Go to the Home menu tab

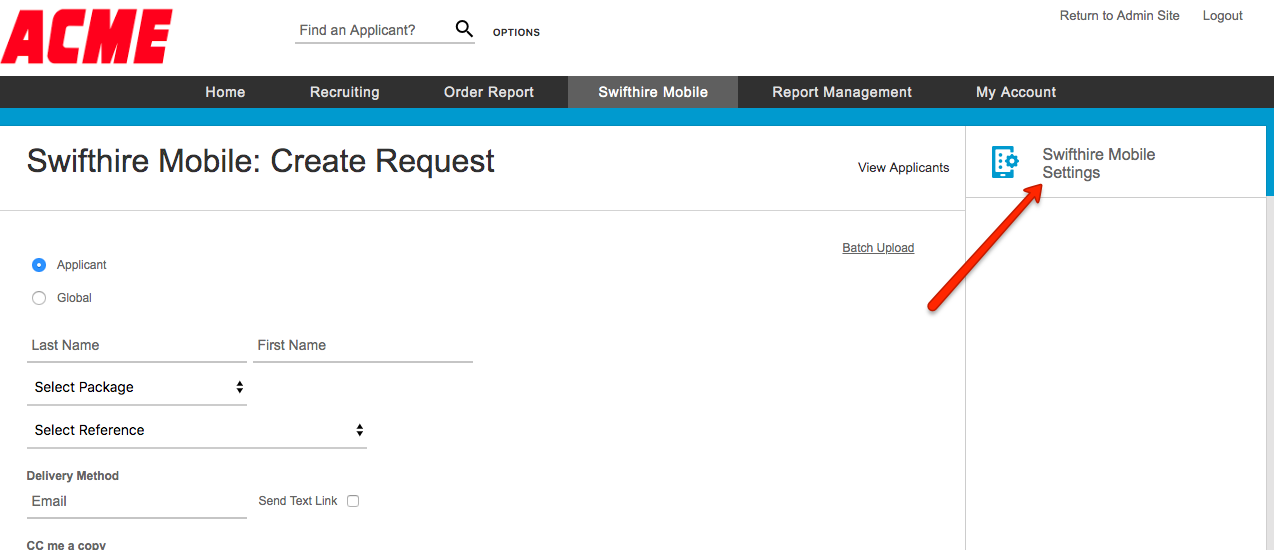click(225, 92)
